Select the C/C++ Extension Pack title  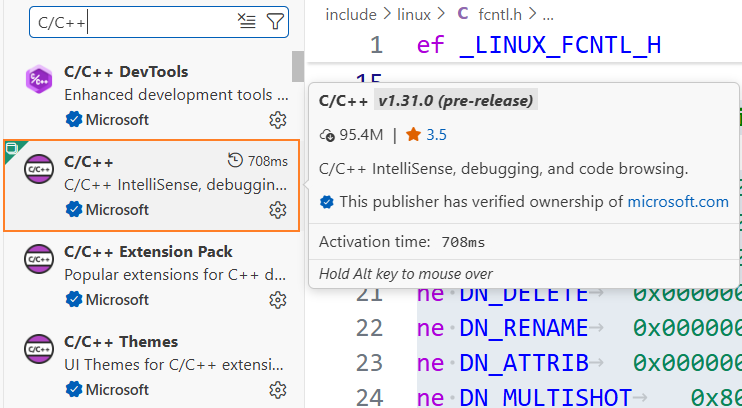[x=149, y=252]
